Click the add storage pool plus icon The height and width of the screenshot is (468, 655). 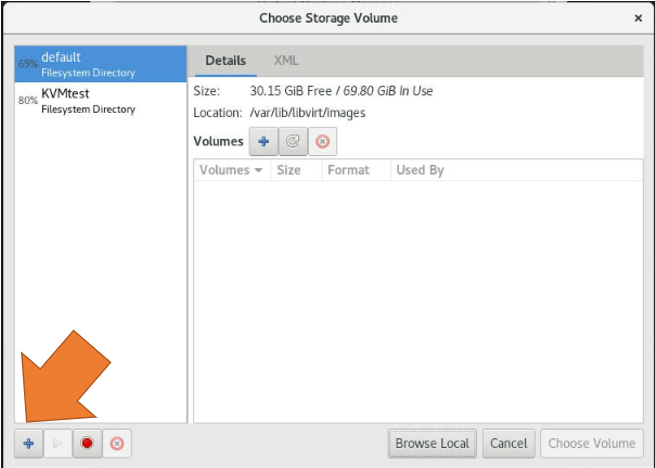pos(29,443)
